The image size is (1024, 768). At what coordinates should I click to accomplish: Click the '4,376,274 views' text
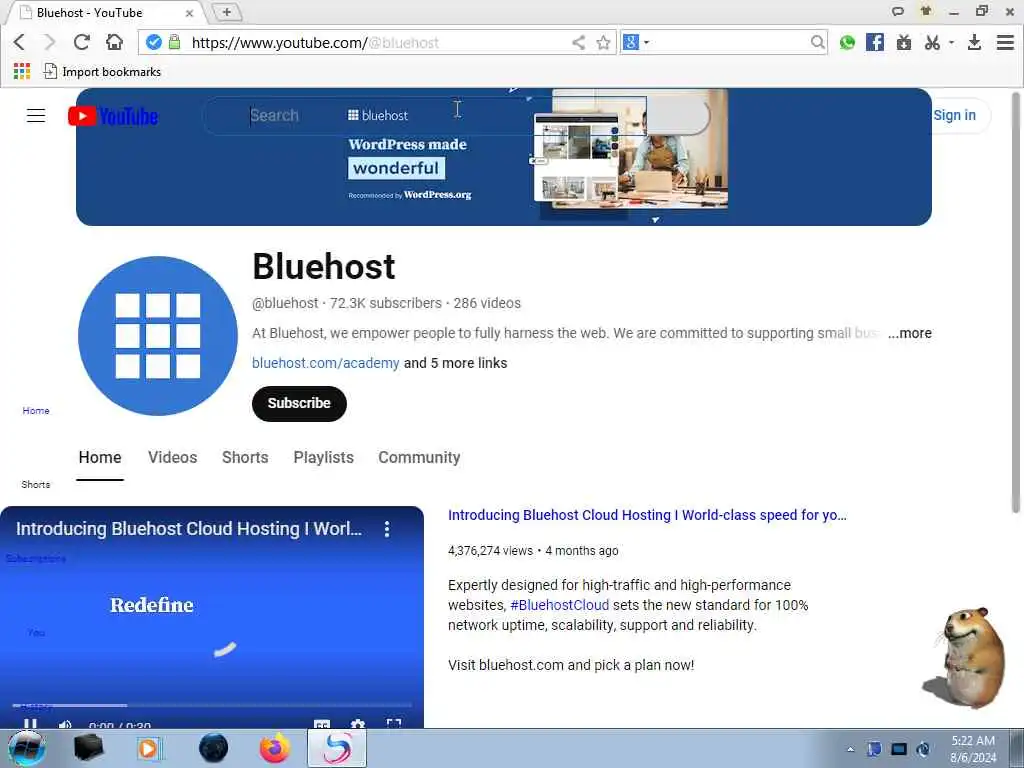(x=490, y=551)
